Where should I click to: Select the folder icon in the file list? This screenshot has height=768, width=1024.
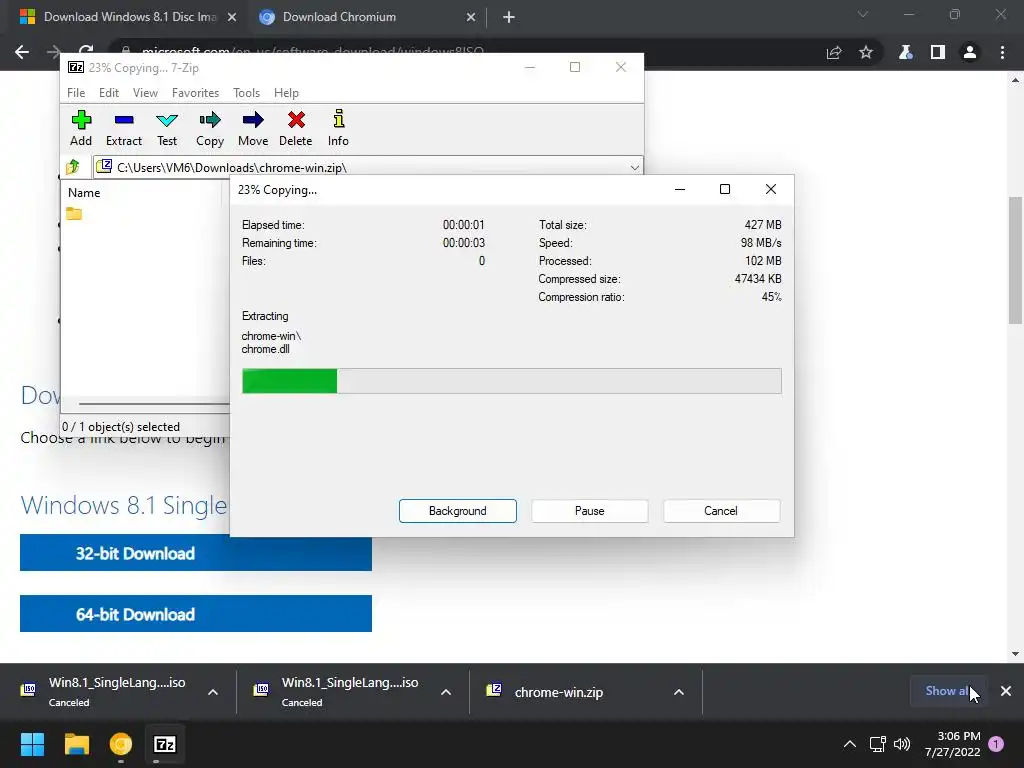[74, 214]
